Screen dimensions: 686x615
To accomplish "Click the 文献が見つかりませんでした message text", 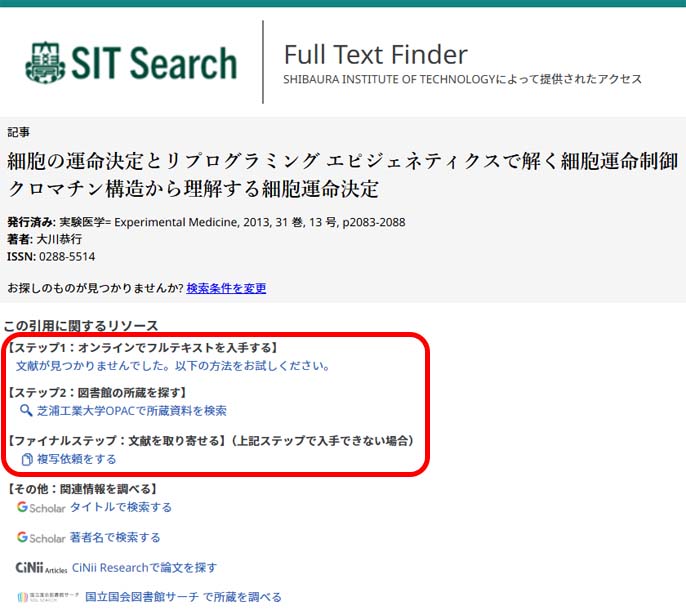I will tap(173, 366).
